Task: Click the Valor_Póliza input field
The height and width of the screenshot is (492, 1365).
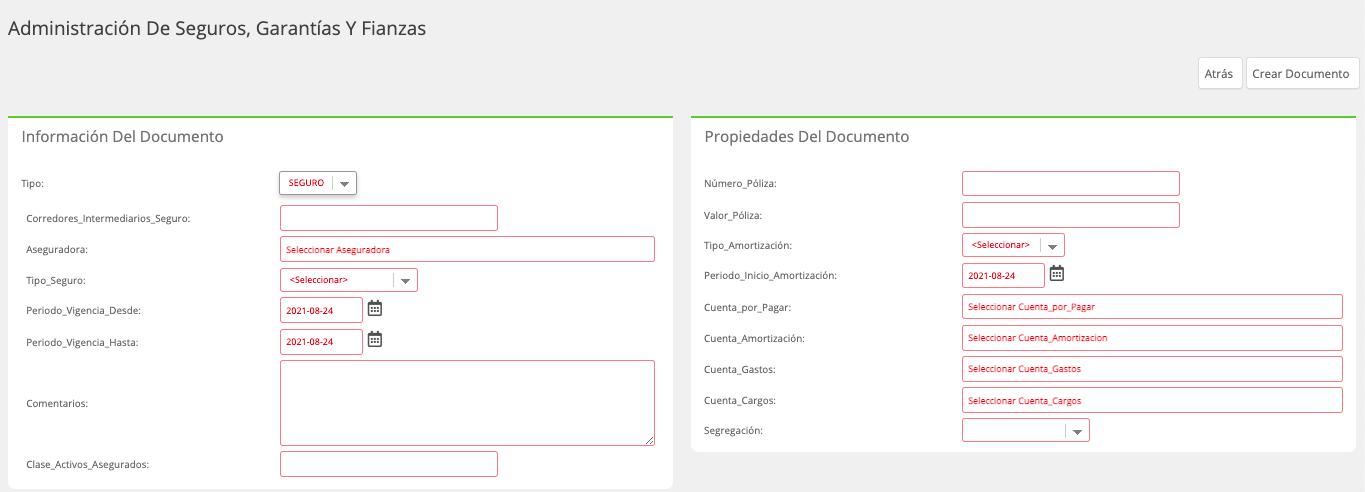Action: tap(1071, 215)
